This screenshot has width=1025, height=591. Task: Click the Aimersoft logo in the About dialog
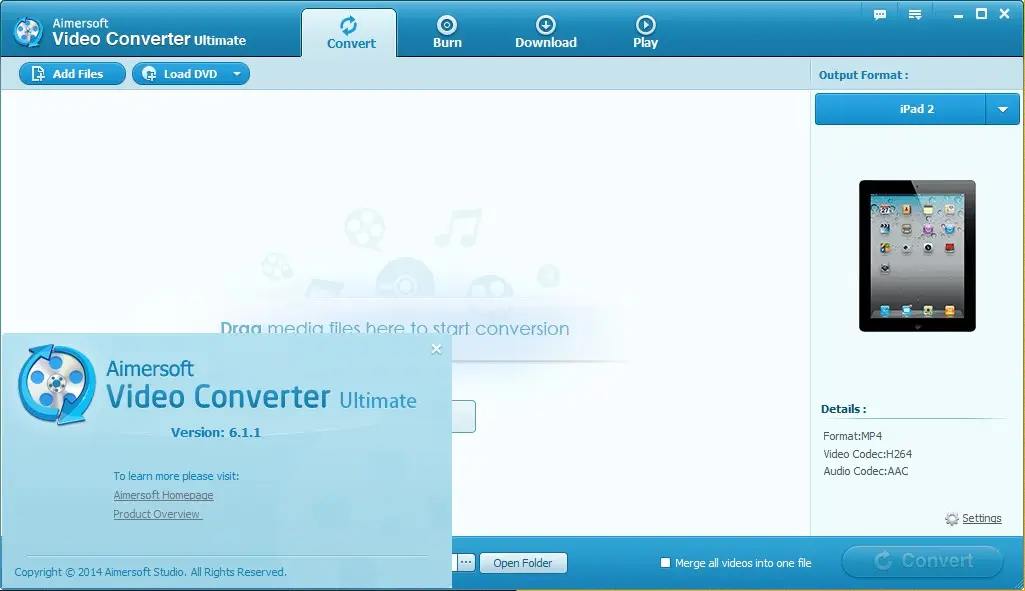coord(56,385)
